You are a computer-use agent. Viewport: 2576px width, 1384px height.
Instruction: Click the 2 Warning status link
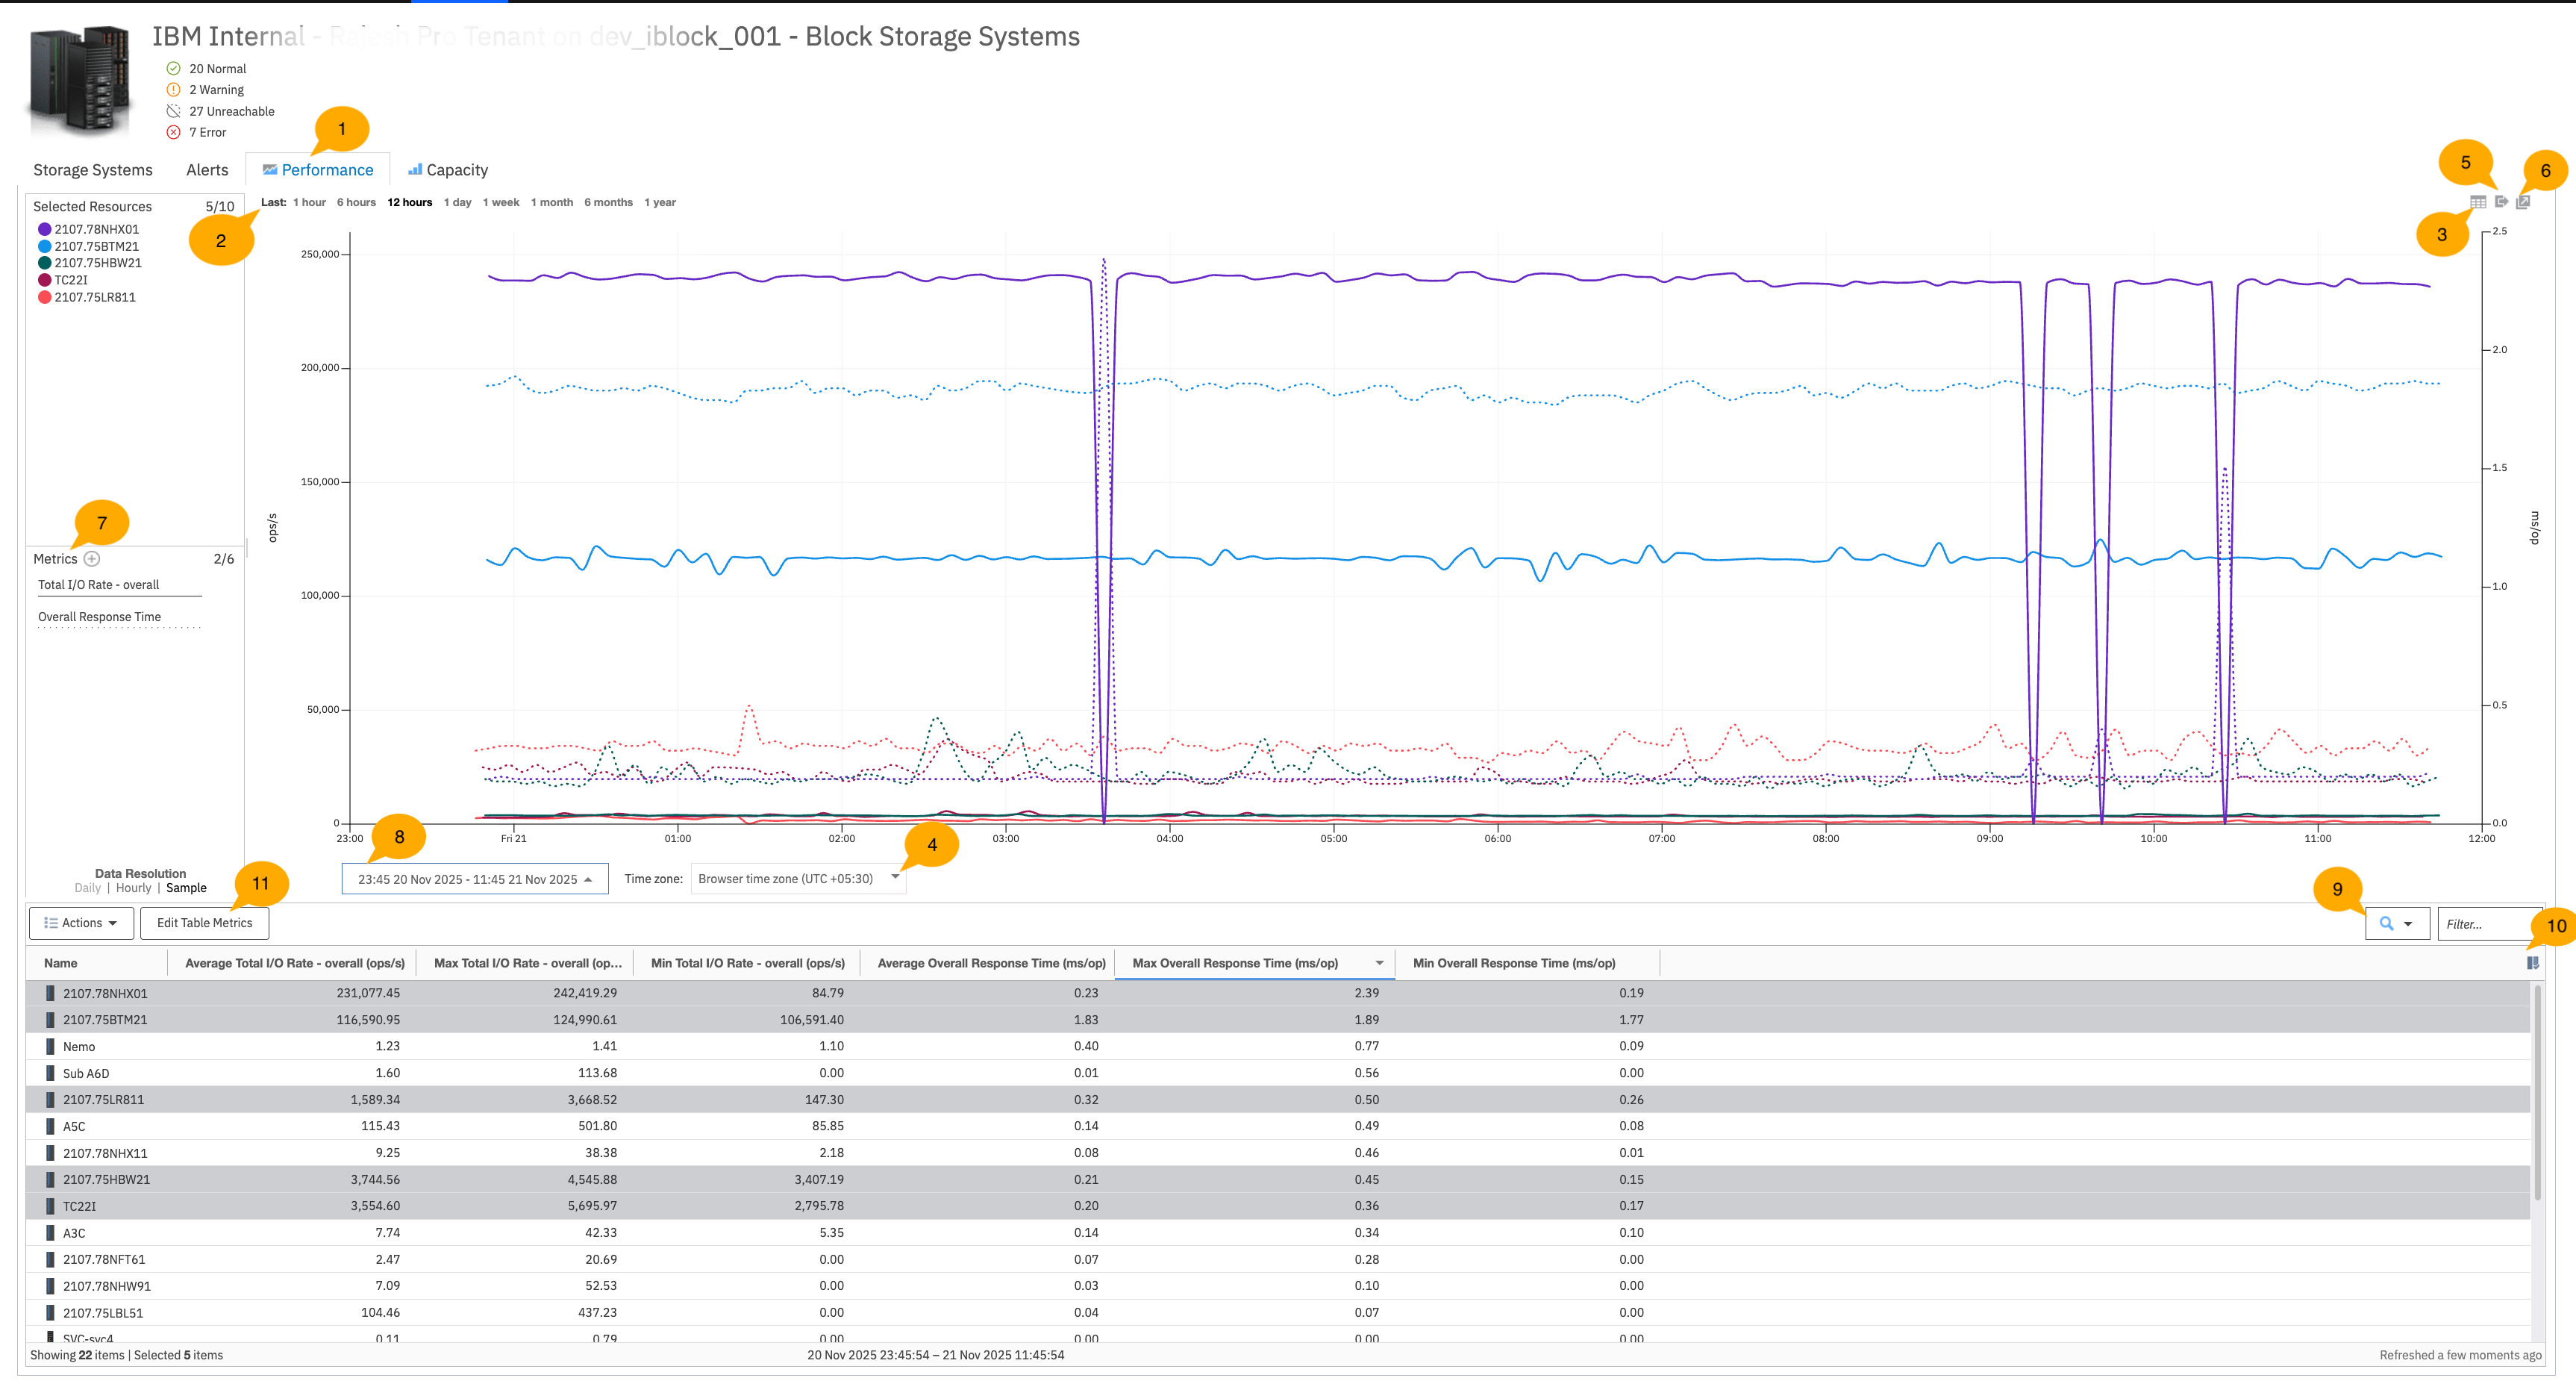coord(217,90)
